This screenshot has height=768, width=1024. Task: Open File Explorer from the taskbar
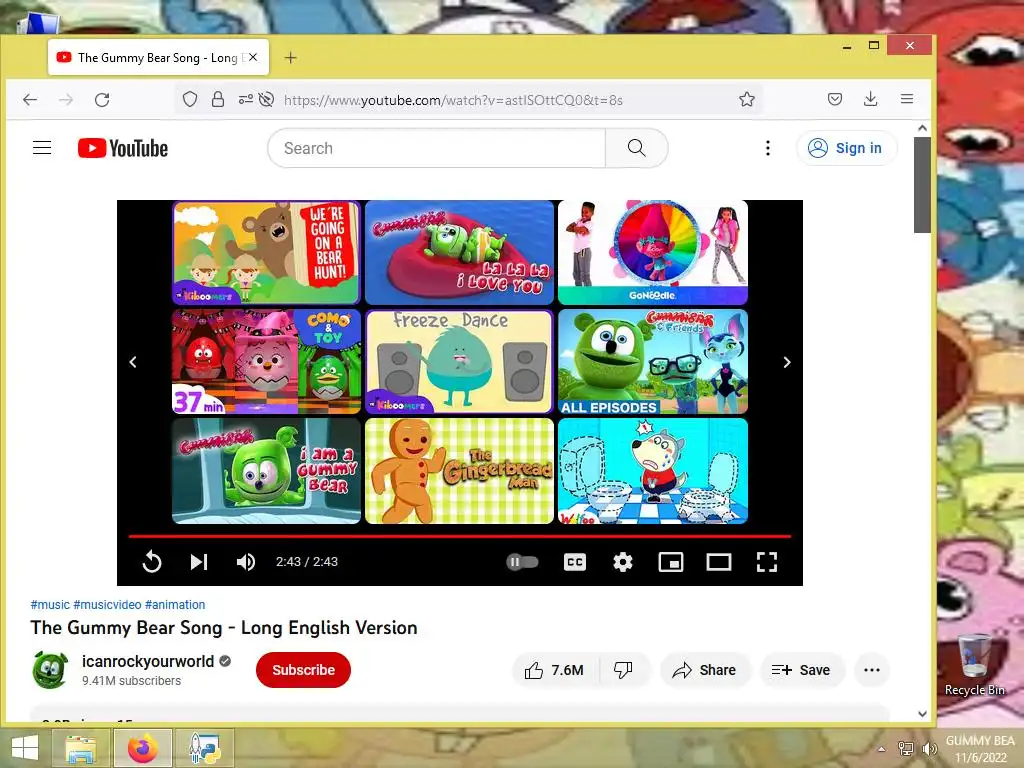pyautogui.click(x=81, y=748)
